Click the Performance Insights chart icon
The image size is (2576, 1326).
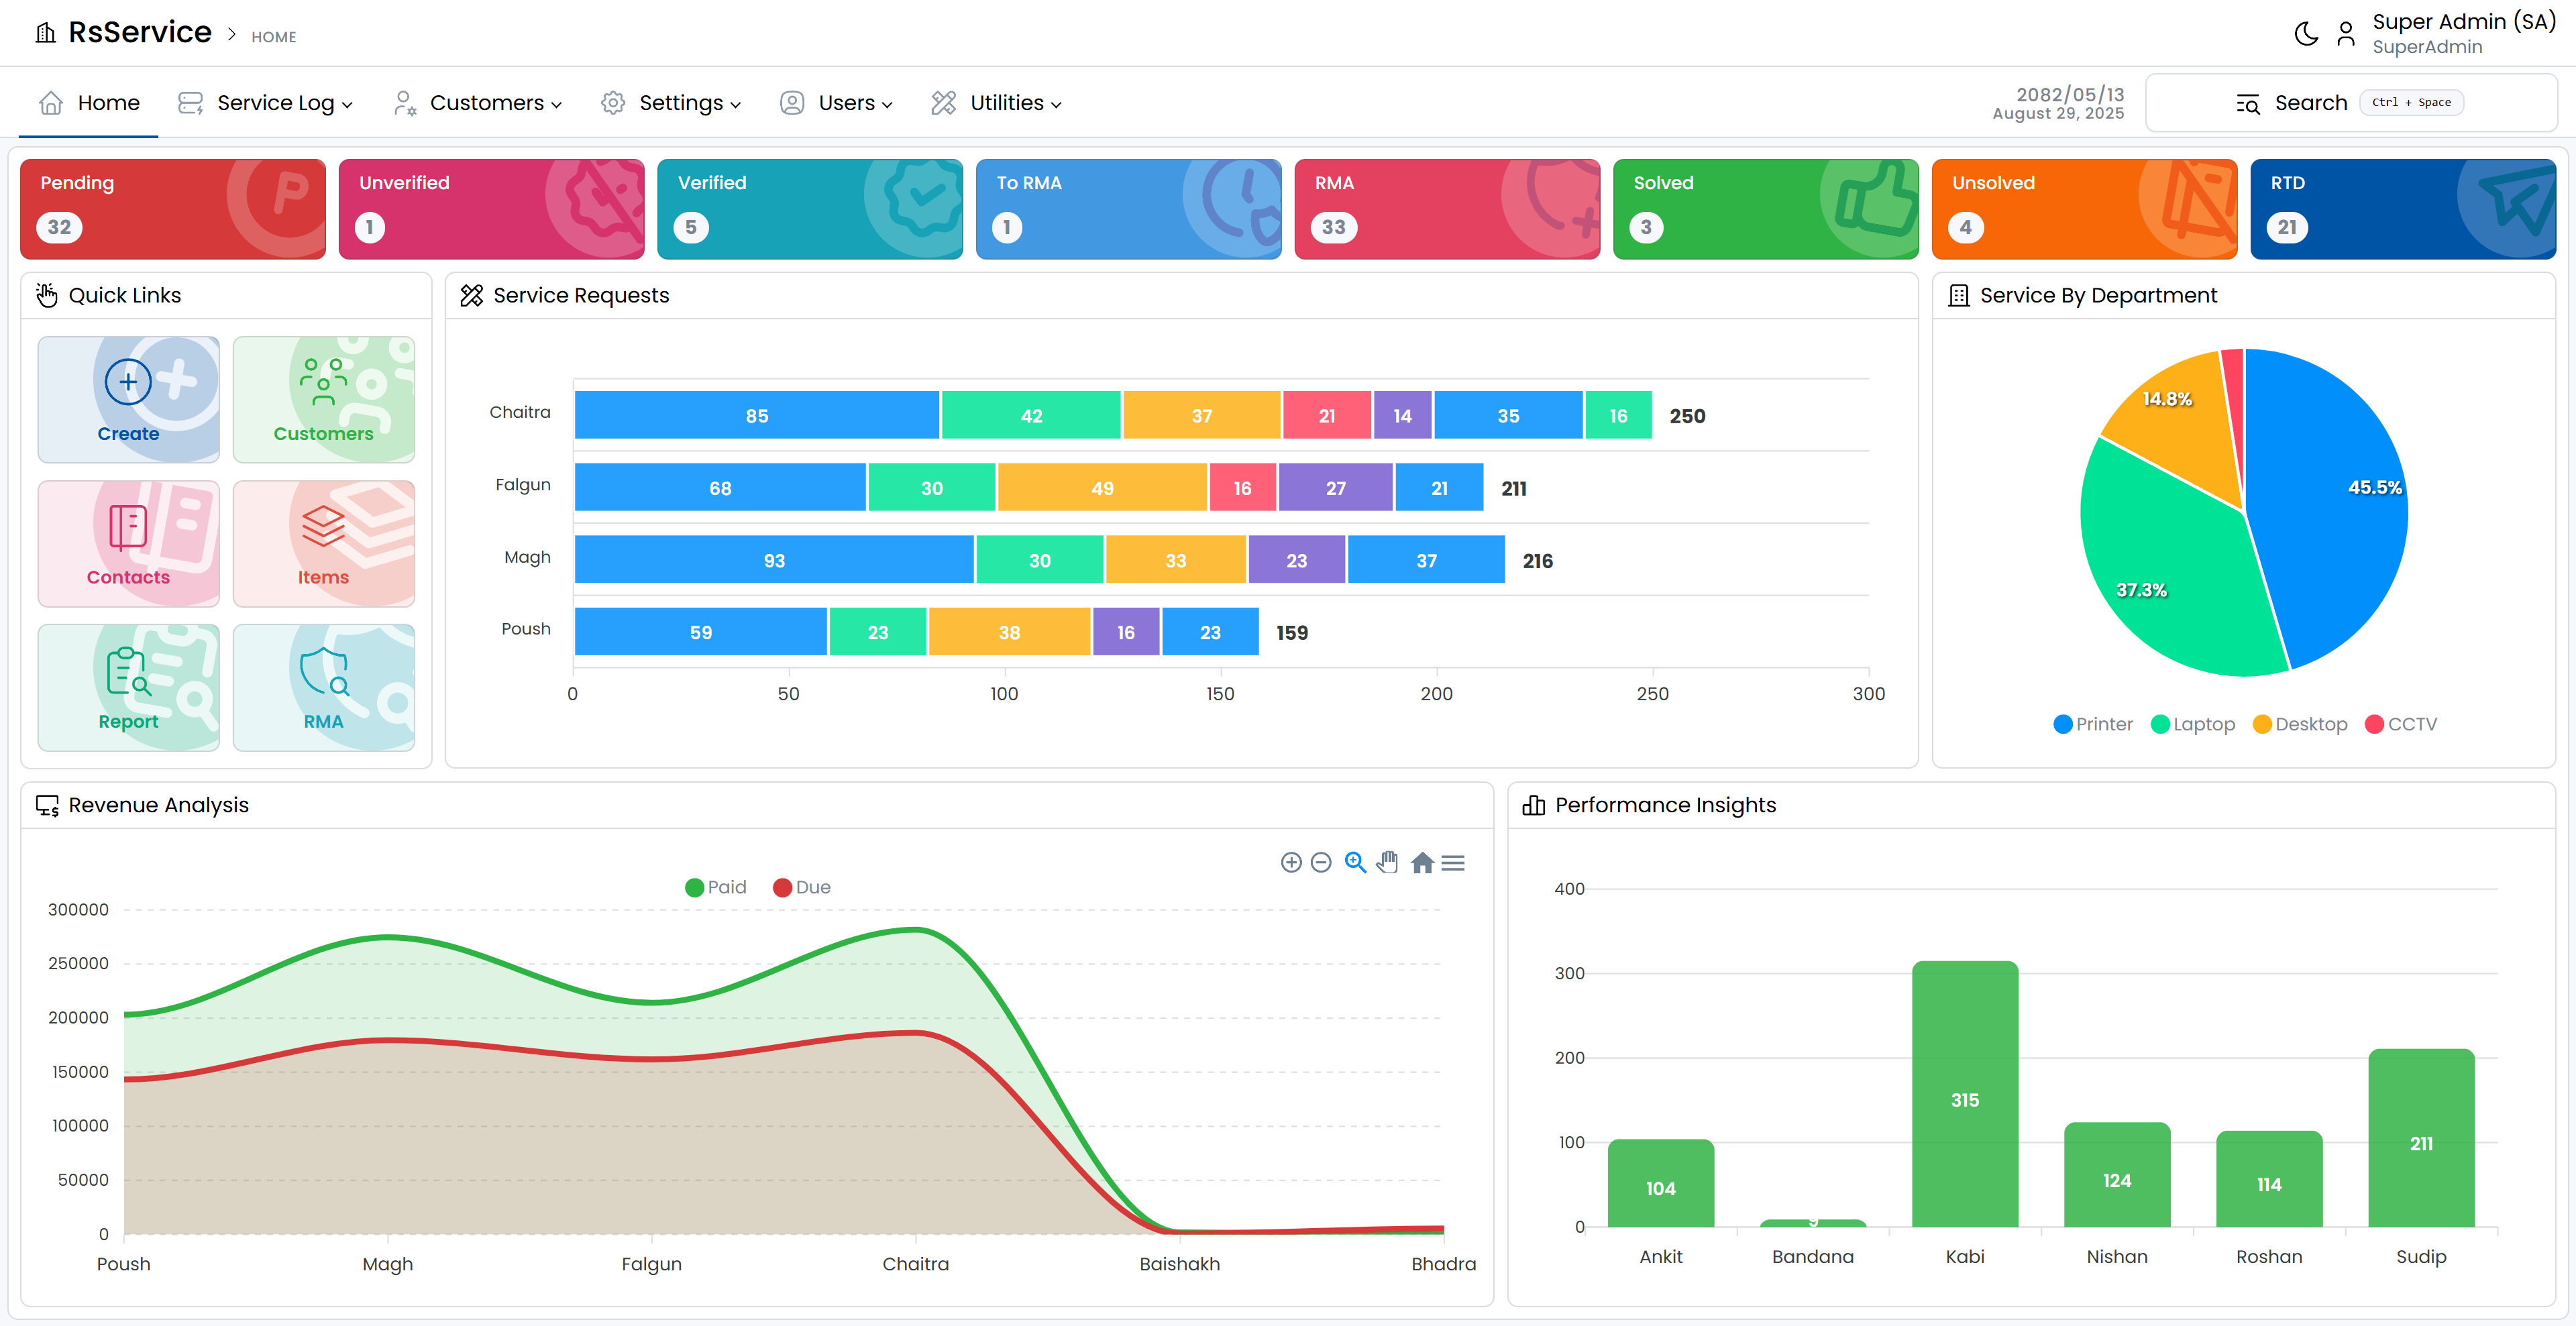point(1534,805)
